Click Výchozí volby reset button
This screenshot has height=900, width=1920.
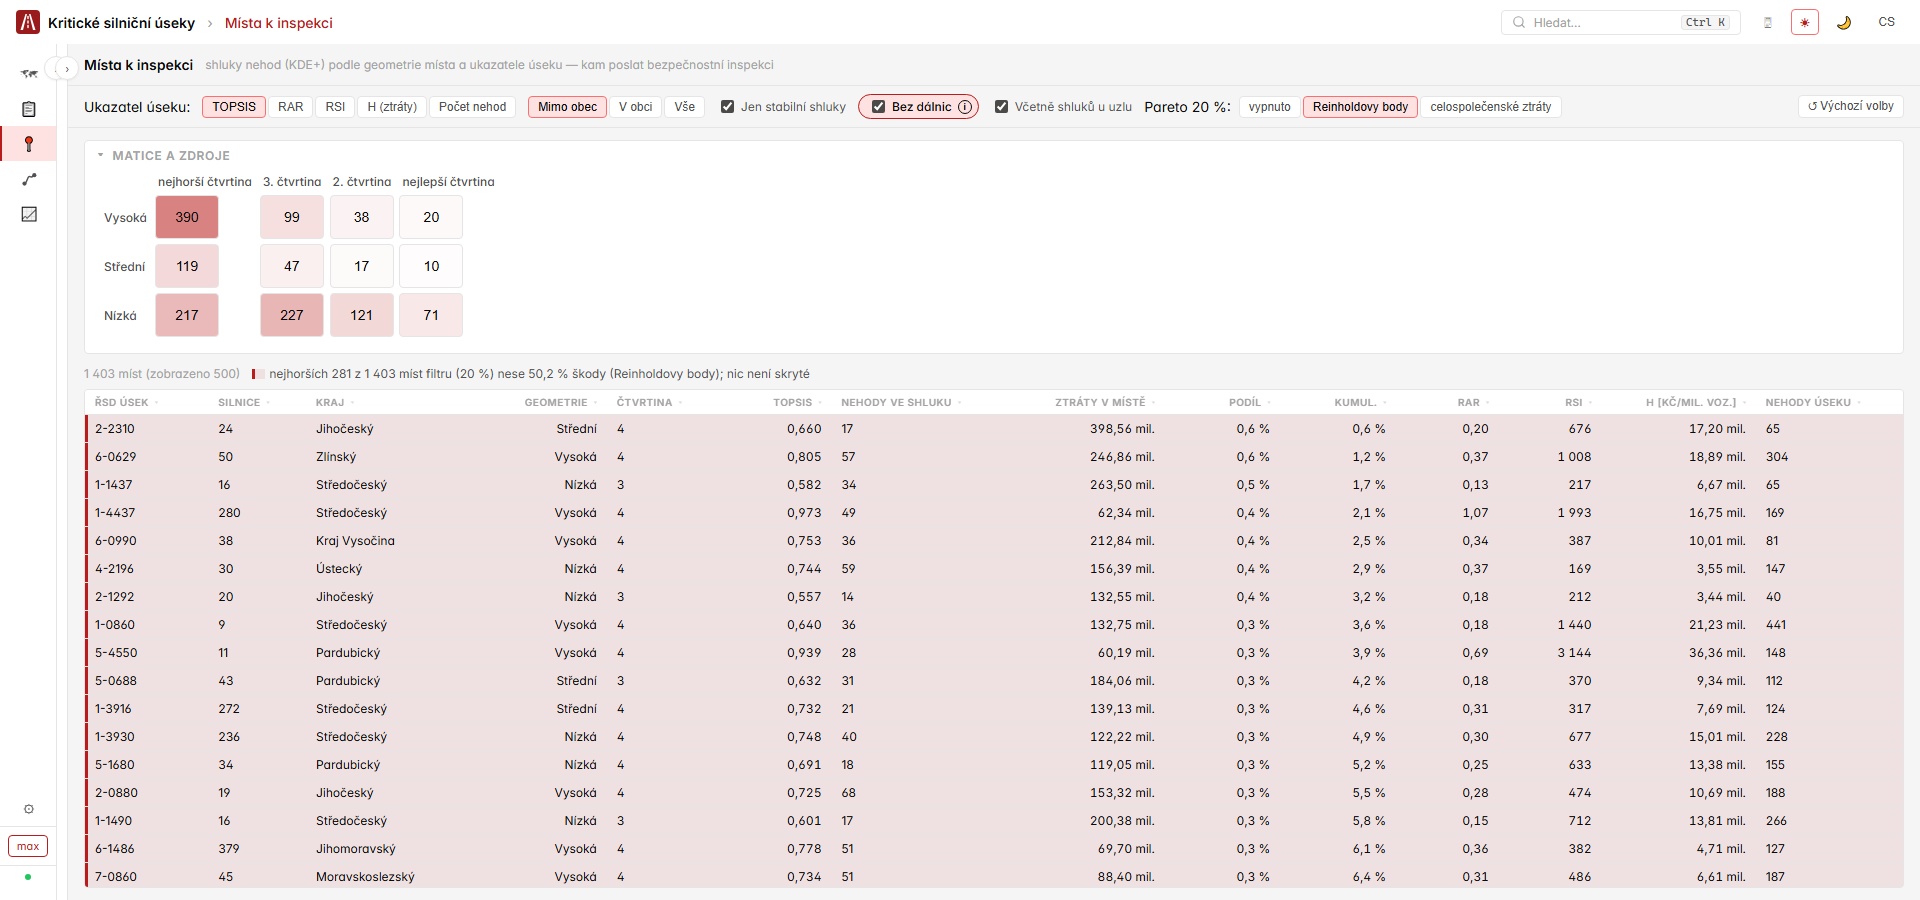click(x=1850, y=106)
